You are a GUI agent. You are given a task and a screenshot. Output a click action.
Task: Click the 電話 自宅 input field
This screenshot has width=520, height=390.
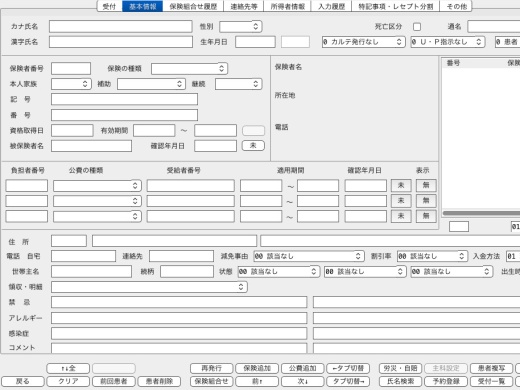[x=83, y=256]
